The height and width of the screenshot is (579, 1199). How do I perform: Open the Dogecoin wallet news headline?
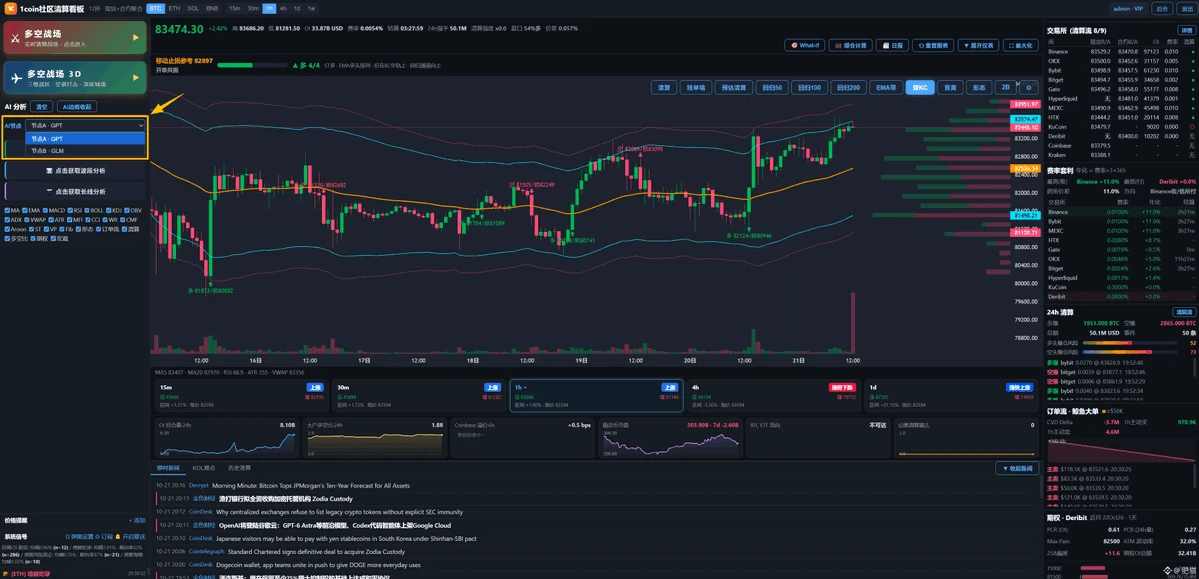click(x=318, y=564)
